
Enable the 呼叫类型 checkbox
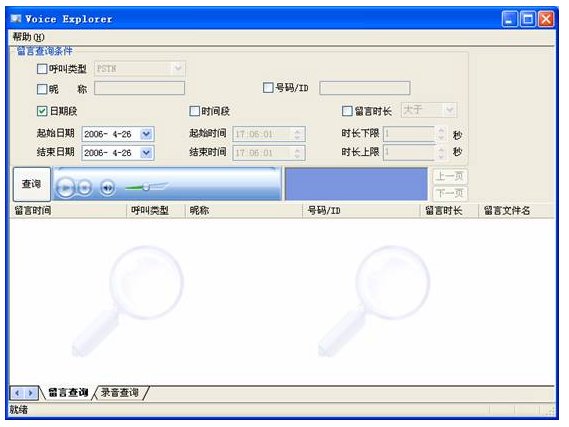click(x=42, y=69)
